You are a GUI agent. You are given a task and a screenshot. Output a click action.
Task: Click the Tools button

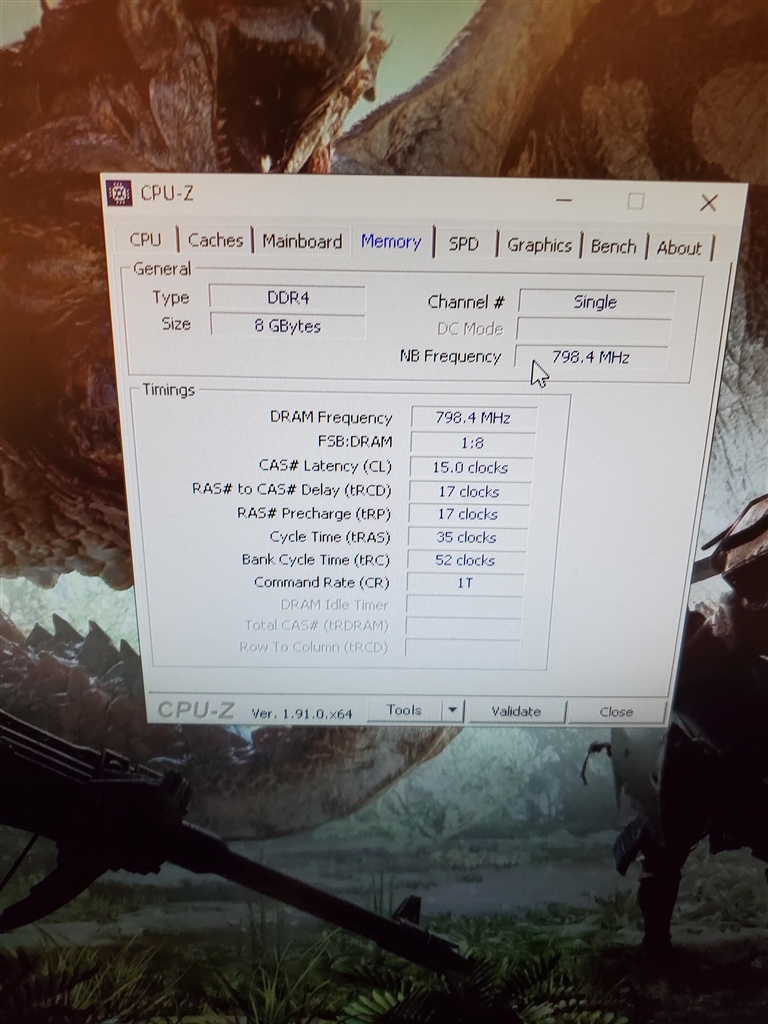[x=404, y=710]
